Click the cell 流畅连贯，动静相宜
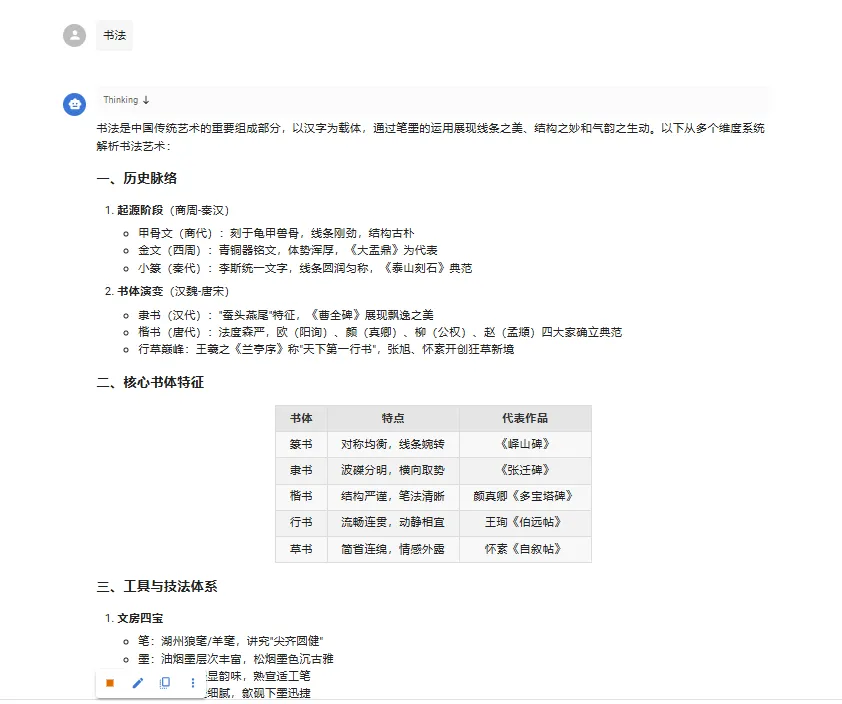Screen dimensions: 842x704 [x=393, y=522]
